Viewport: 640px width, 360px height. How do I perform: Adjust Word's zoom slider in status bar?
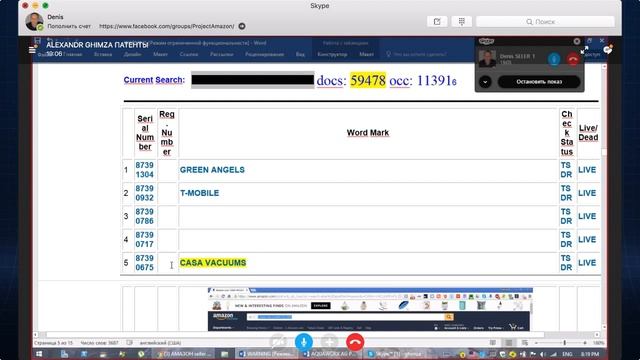(564, 343)
